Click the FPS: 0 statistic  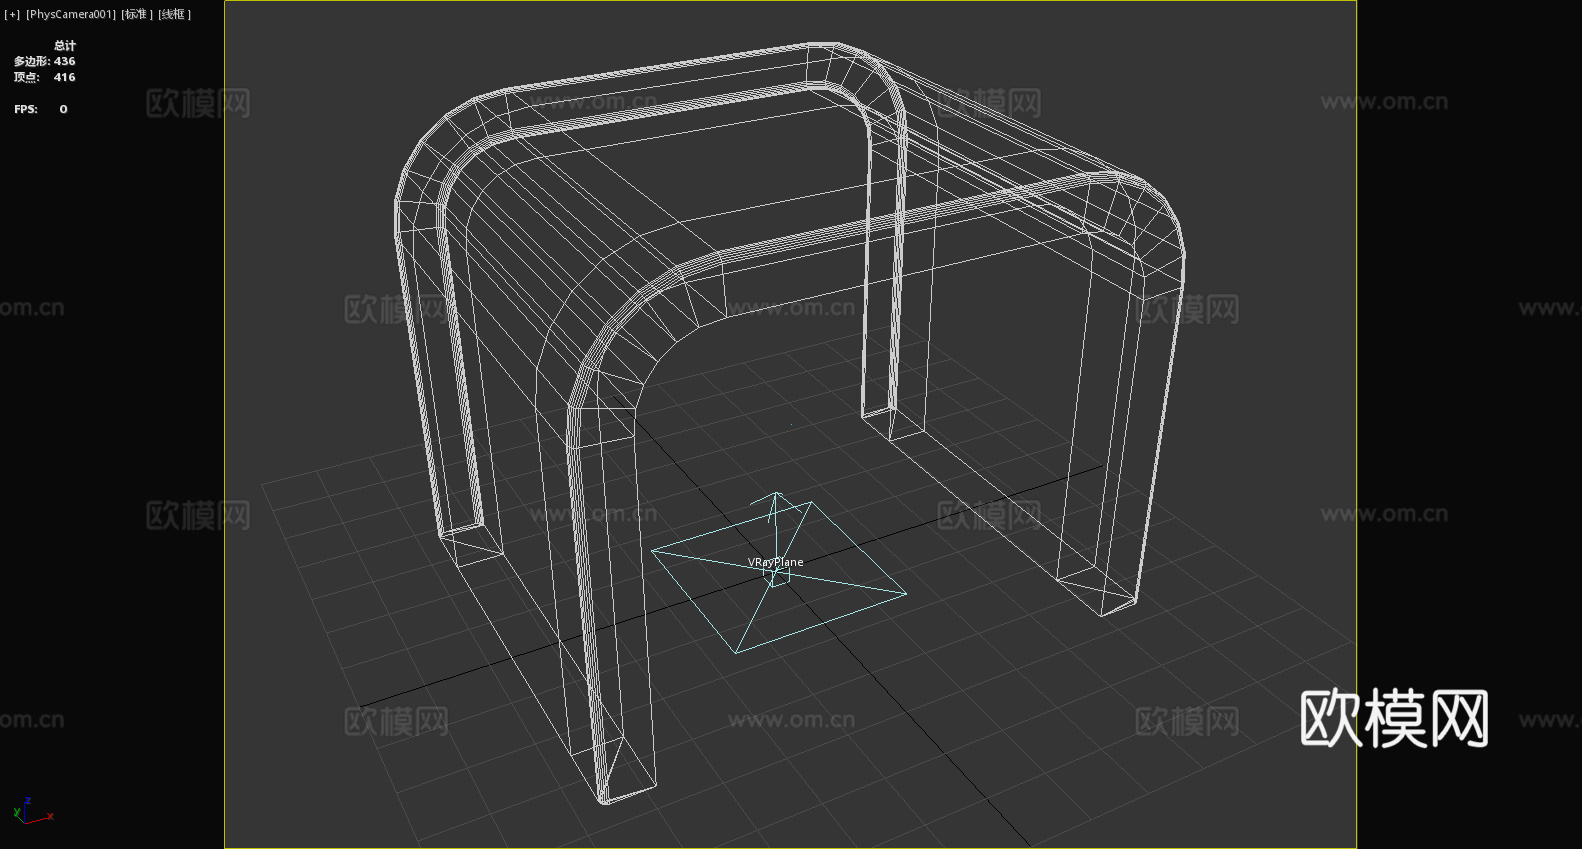click(x=41, y=109)
